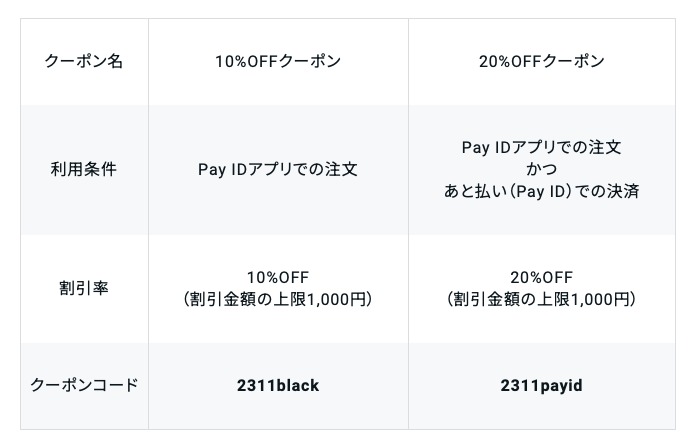Click "Pay ID" inside the あと払い parentheses
Image resolution: width=689 pixels, height=441 pixels.
point(540,192)
